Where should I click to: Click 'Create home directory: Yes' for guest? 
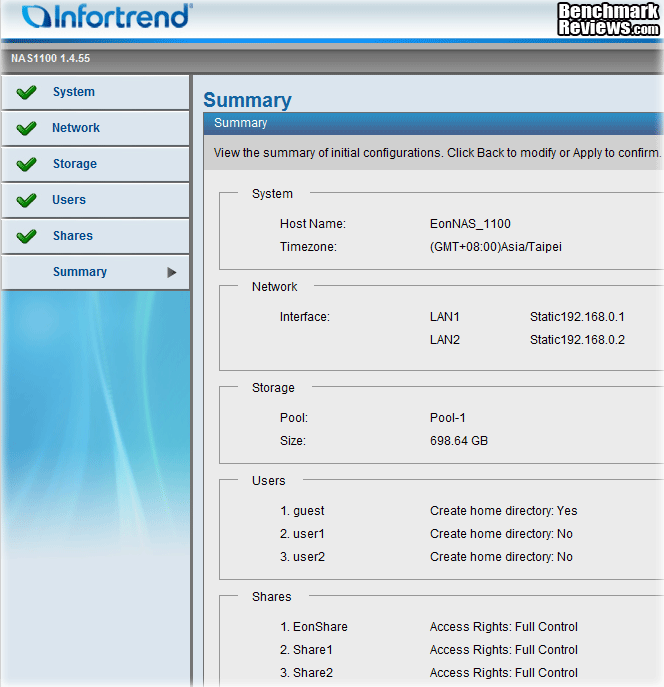click(503, 511)
